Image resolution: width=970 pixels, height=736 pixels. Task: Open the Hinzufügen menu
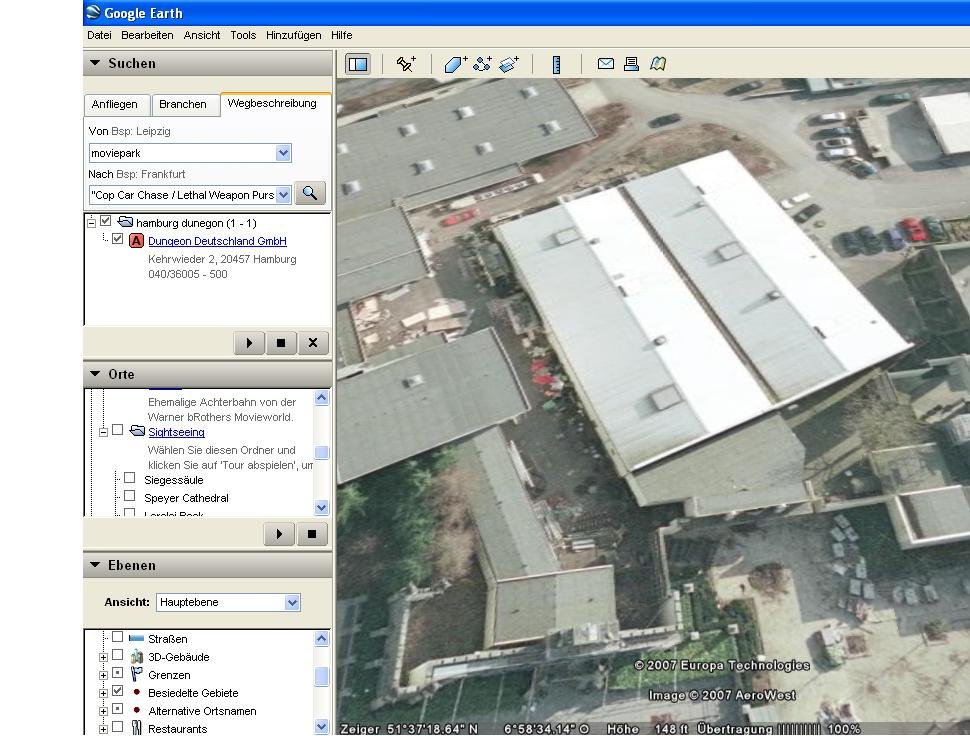coord(293,35)
